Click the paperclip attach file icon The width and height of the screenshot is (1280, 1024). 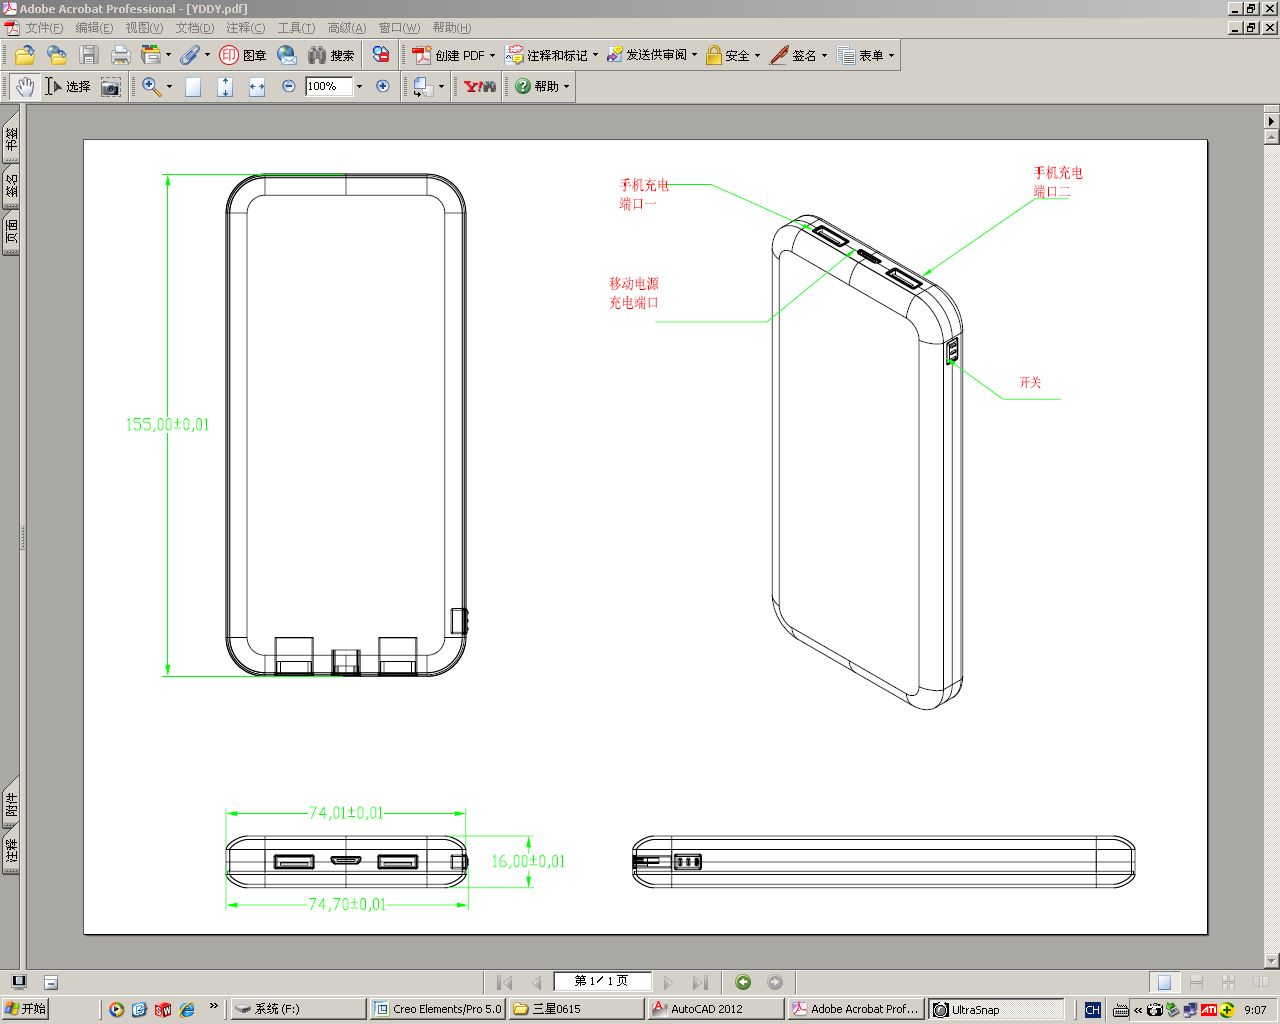coord(189,56)
